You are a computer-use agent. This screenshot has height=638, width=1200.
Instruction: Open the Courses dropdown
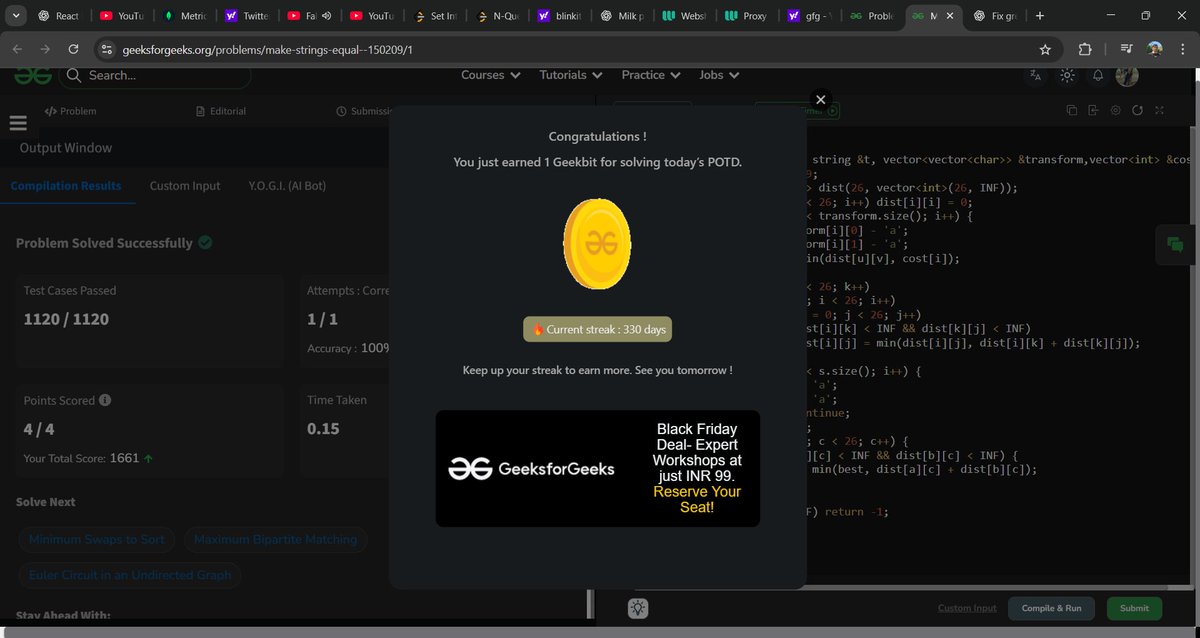click(490, 75)
